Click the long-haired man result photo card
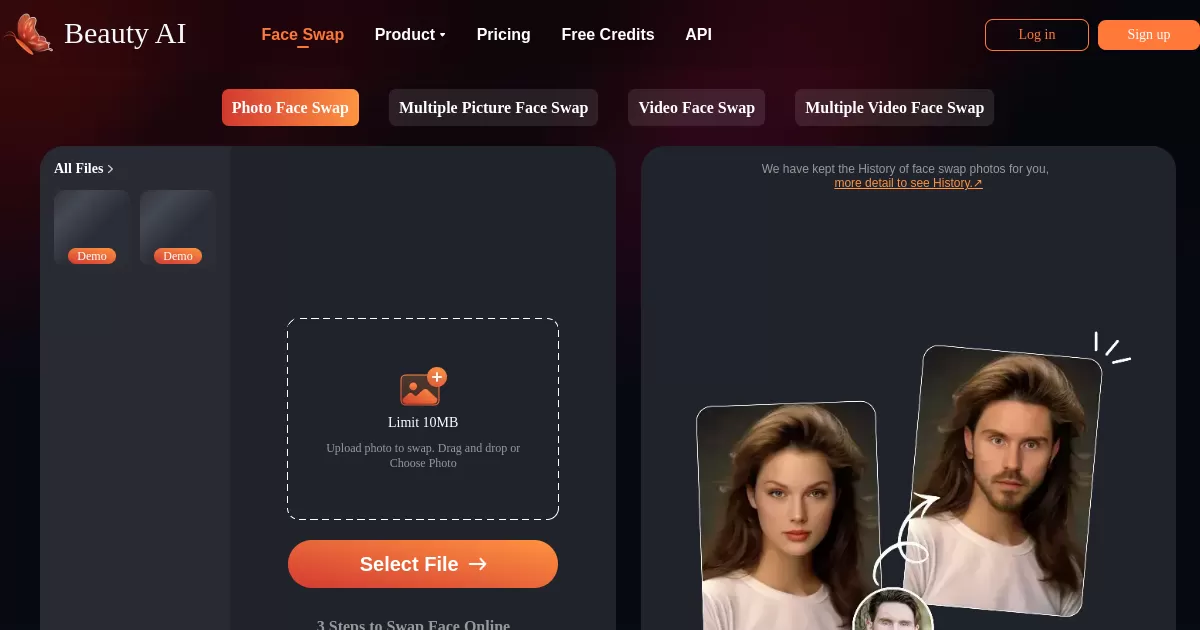 tap(1002, 480)
